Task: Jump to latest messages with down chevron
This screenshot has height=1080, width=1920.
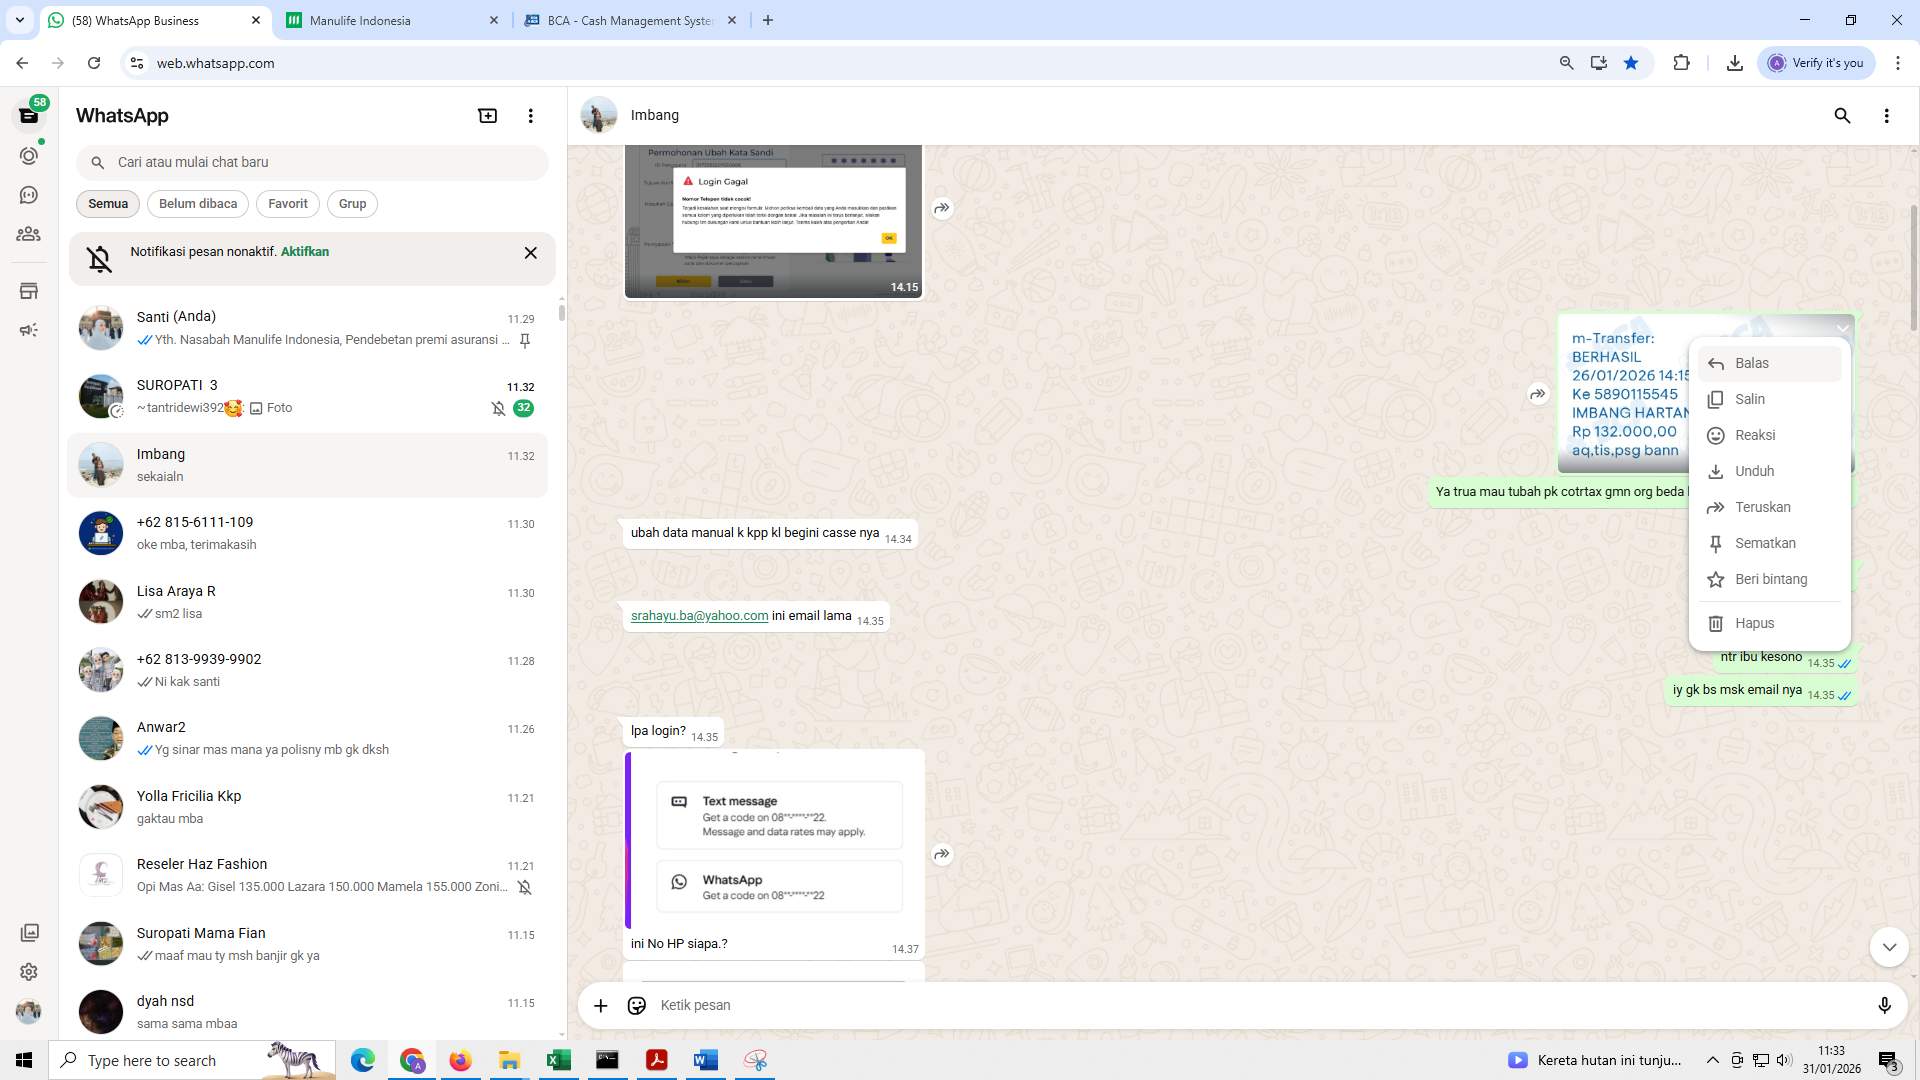Action: click(1889, 946)
